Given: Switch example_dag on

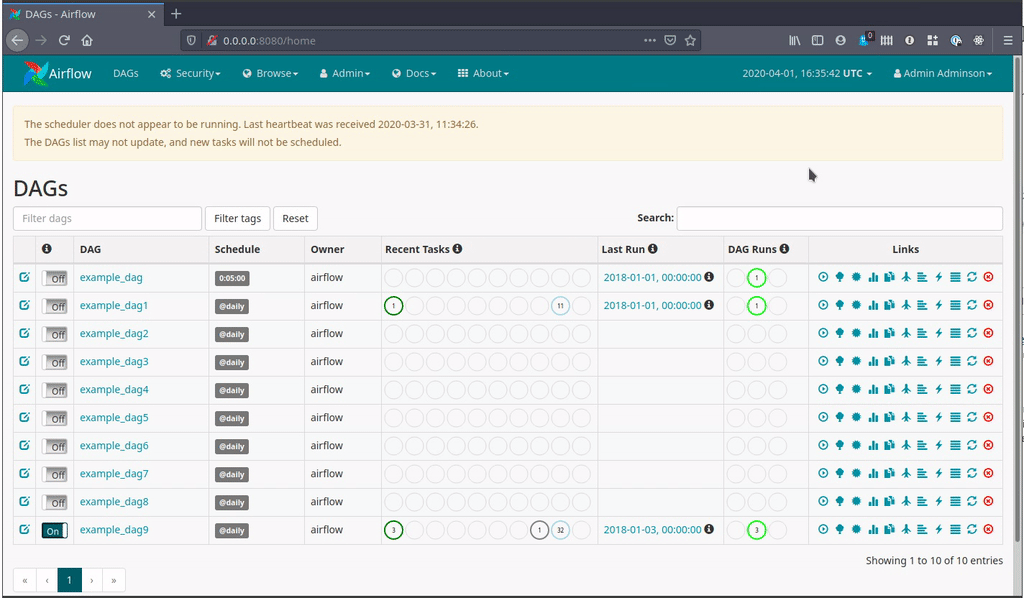Looking at the screenshot, I should pyautogui.click(x=55, y=278).
